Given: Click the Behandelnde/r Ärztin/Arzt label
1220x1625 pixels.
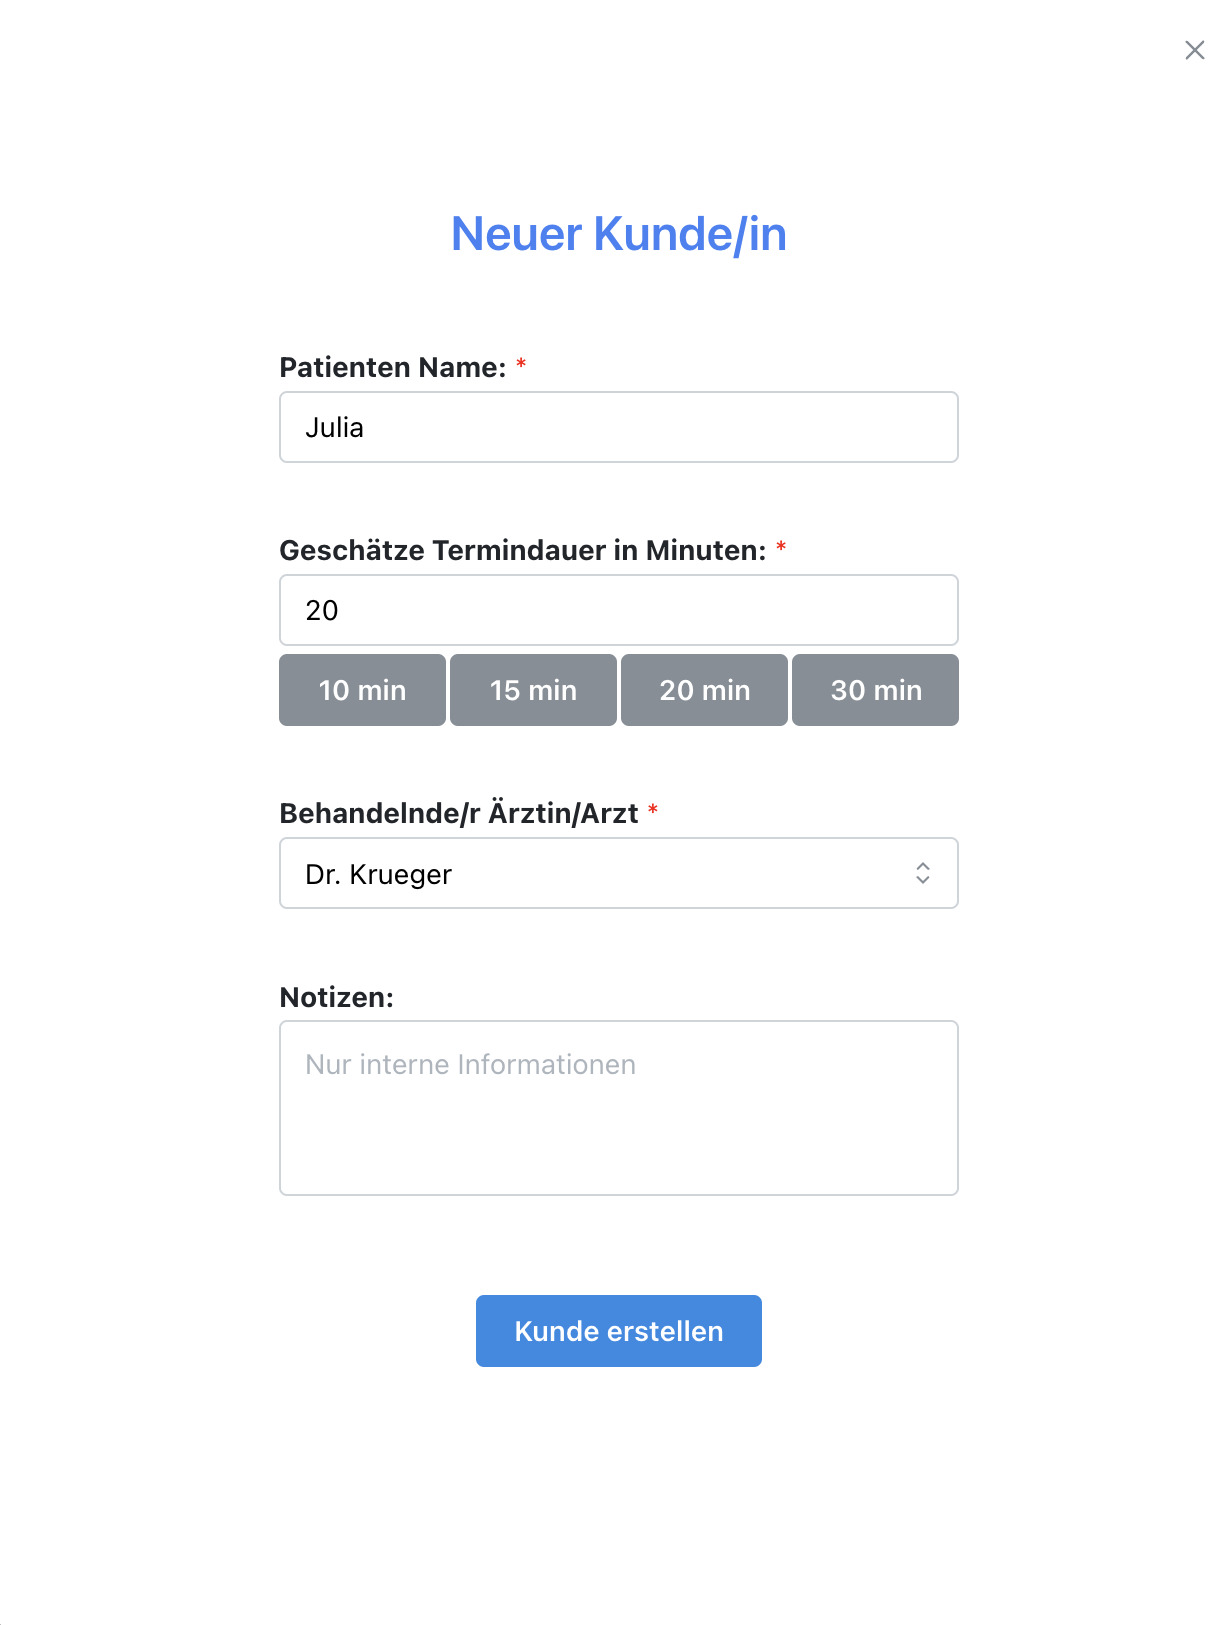Looking at the screenshot, I should [x=459, y=814].
